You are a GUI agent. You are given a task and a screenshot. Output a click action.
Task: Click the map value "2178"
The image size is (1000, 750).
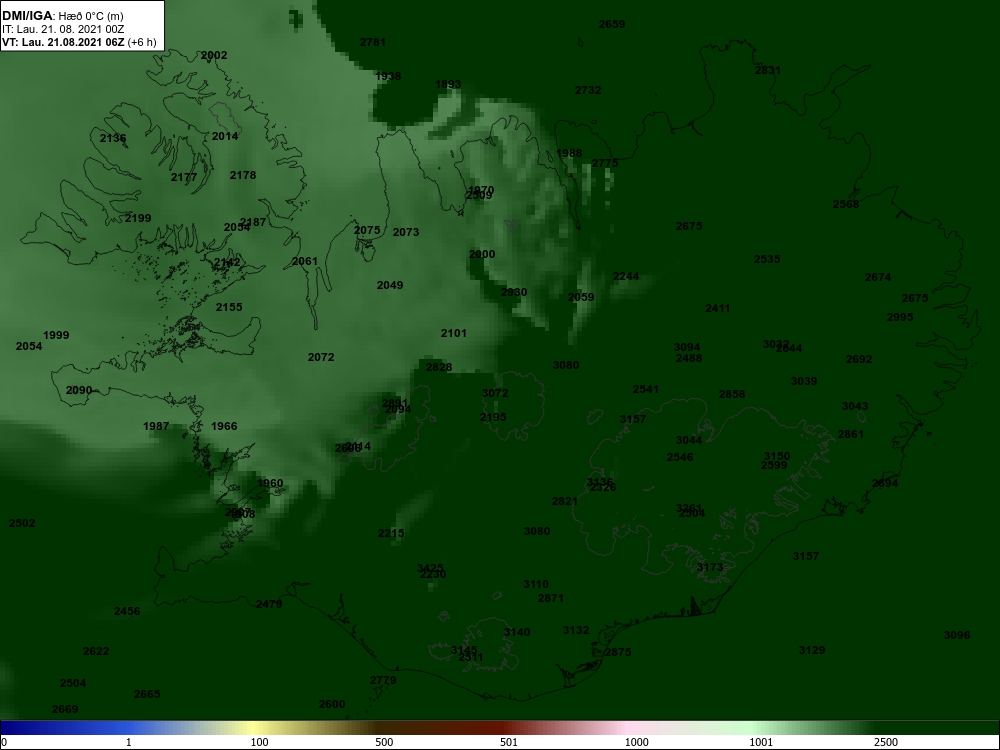pos(242,175)
